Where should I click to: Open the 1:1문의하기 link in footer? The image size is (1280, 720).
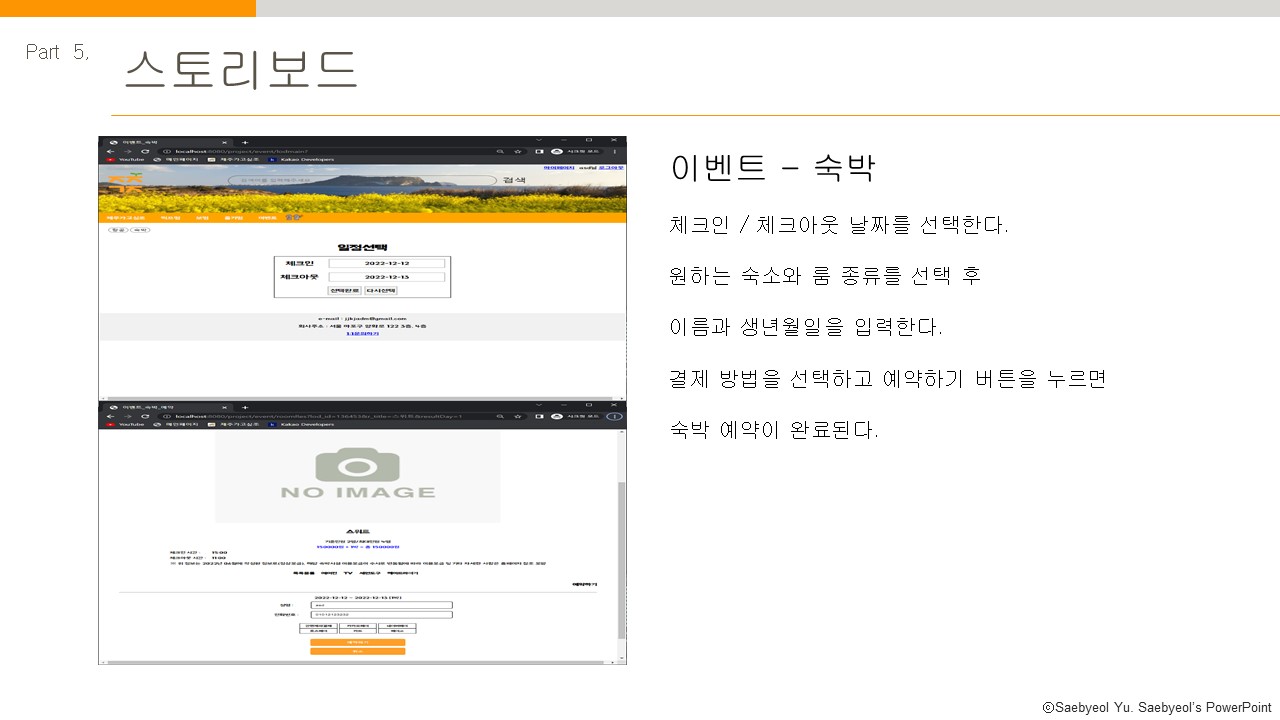tap(362, 333)
